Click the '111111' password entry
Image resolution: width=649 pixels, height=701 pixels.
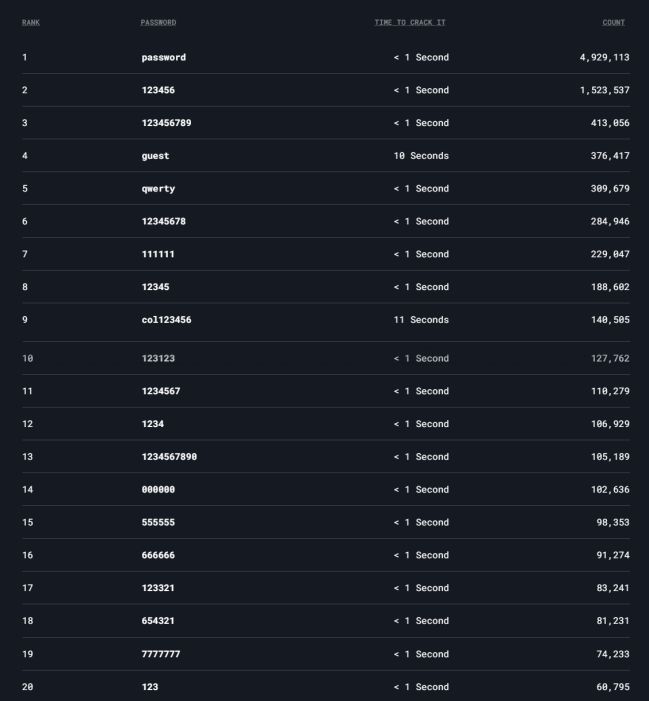click(x=158, y=254)
